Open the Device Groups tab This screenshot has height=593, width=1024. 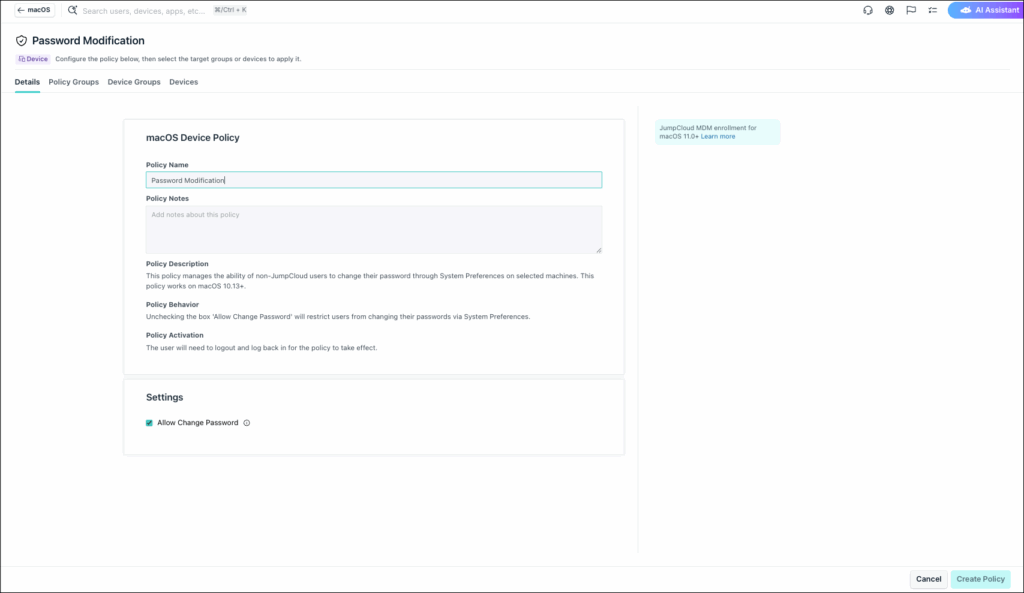coord(134,82)
